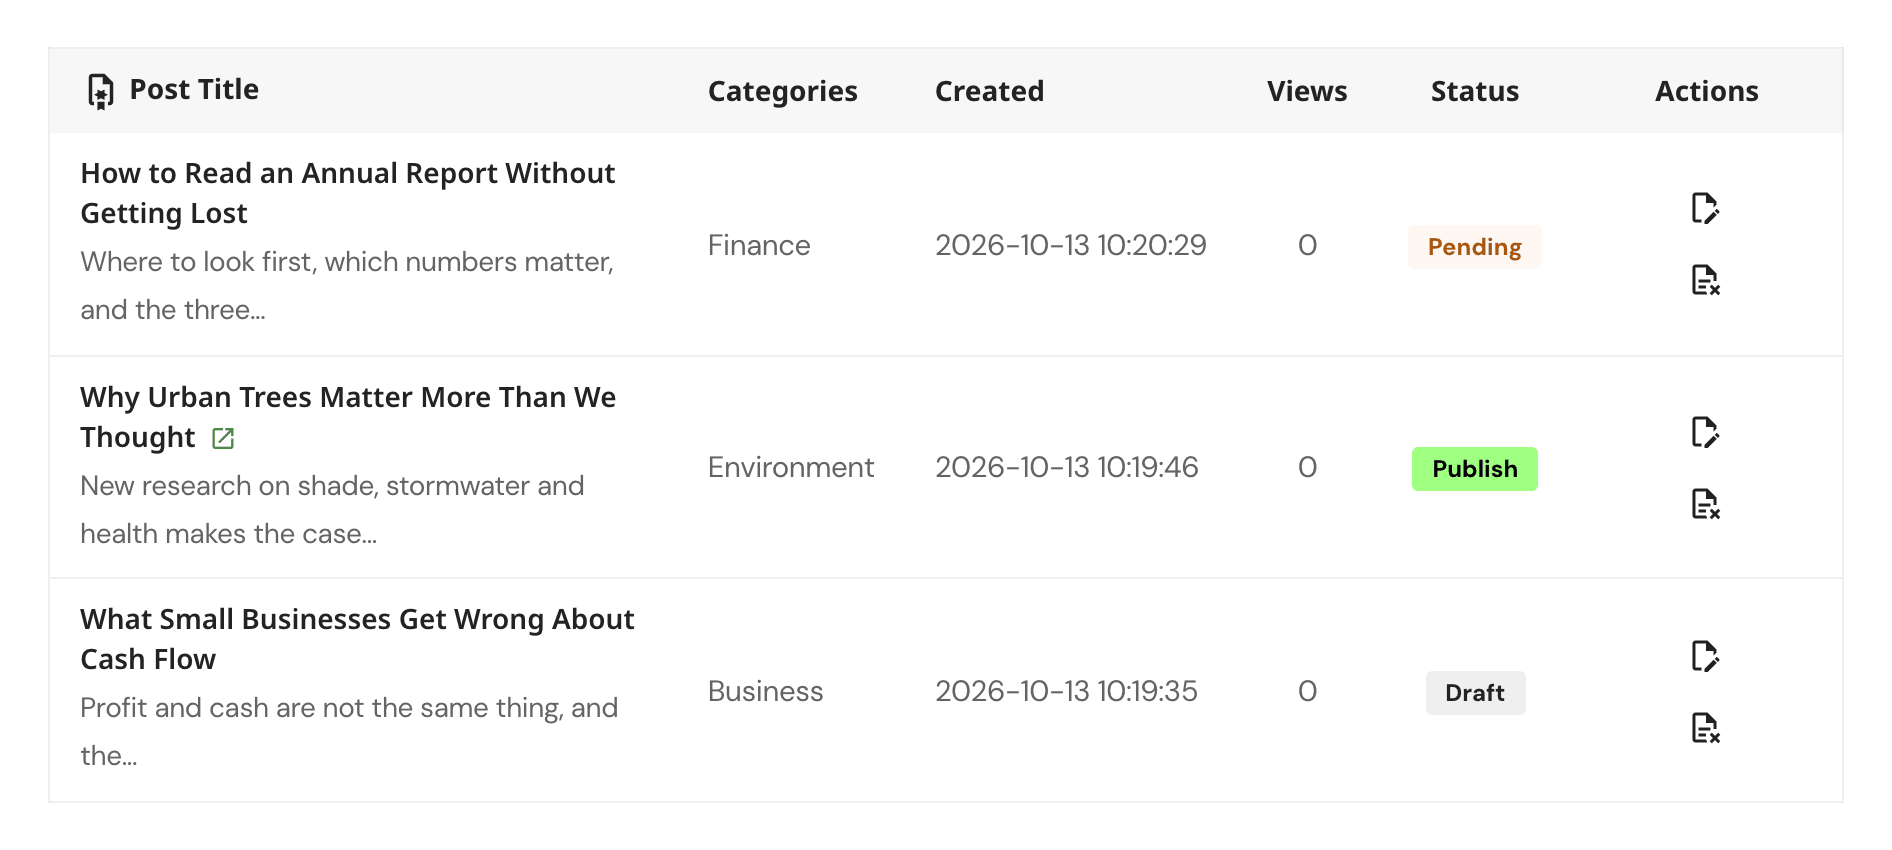Image resolution: width=1892 pixels, height=850 pixels.
Task: Open 'What Small Businesses Get Wrong' title
Action: click(357, 639)
